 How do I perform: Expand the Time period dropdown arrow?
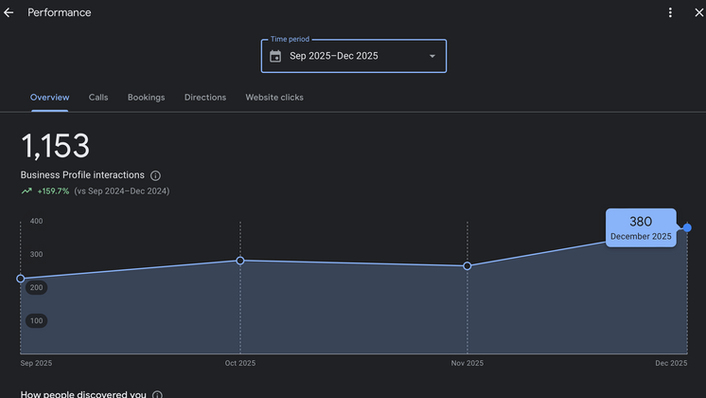coord(432,56)
